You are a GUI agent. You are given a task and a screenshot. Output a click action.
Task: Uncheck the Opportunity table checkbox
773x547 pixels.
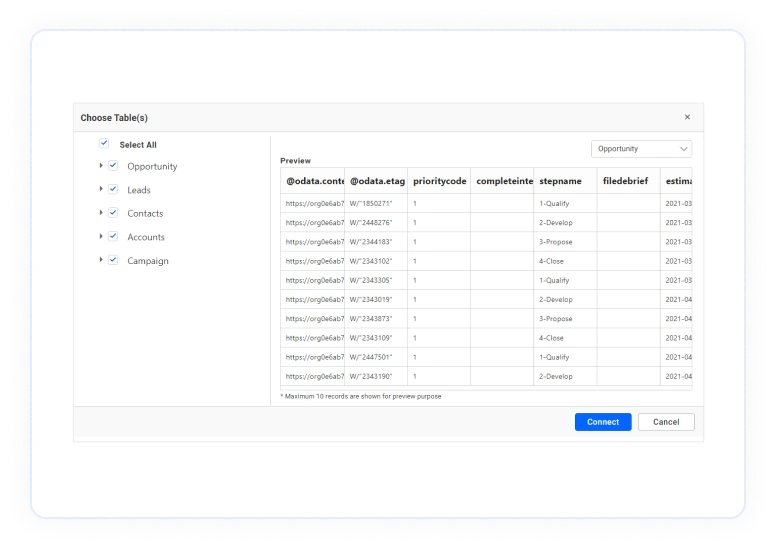point(113,165)
